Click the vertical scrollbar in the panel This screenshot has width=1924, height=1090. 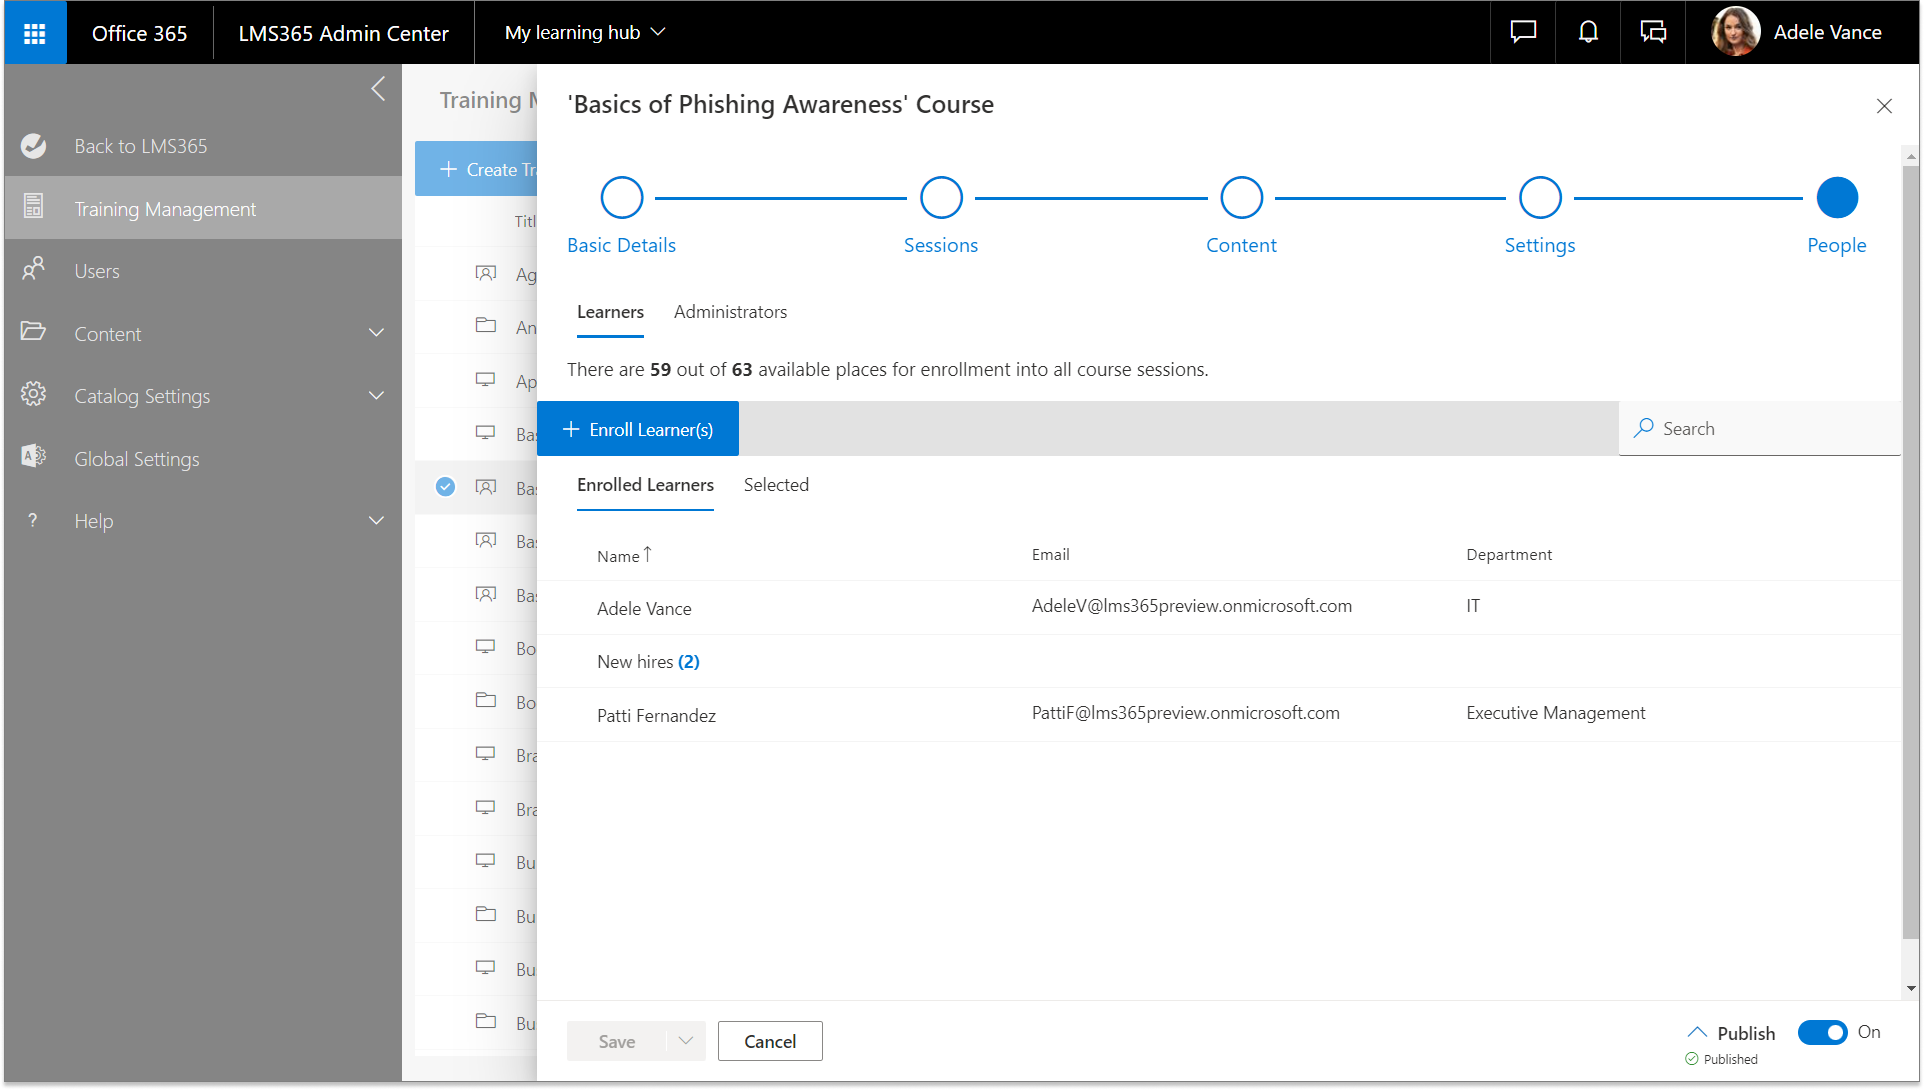coord(1910,550)
